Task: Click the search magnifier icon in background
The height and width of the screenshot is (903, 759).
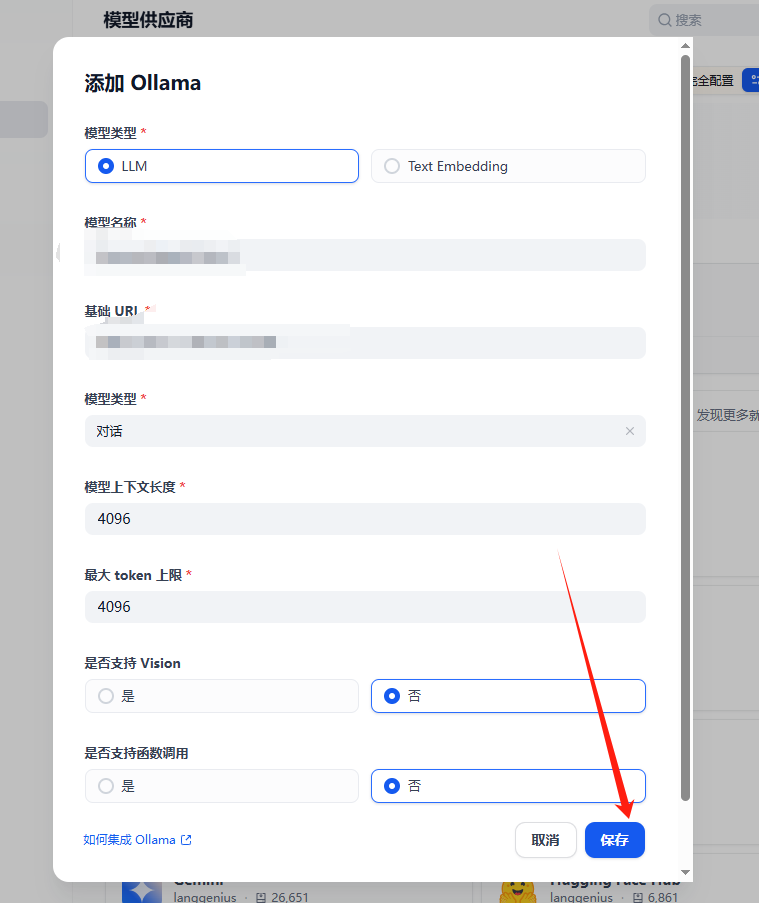Action: pos(665,20)
